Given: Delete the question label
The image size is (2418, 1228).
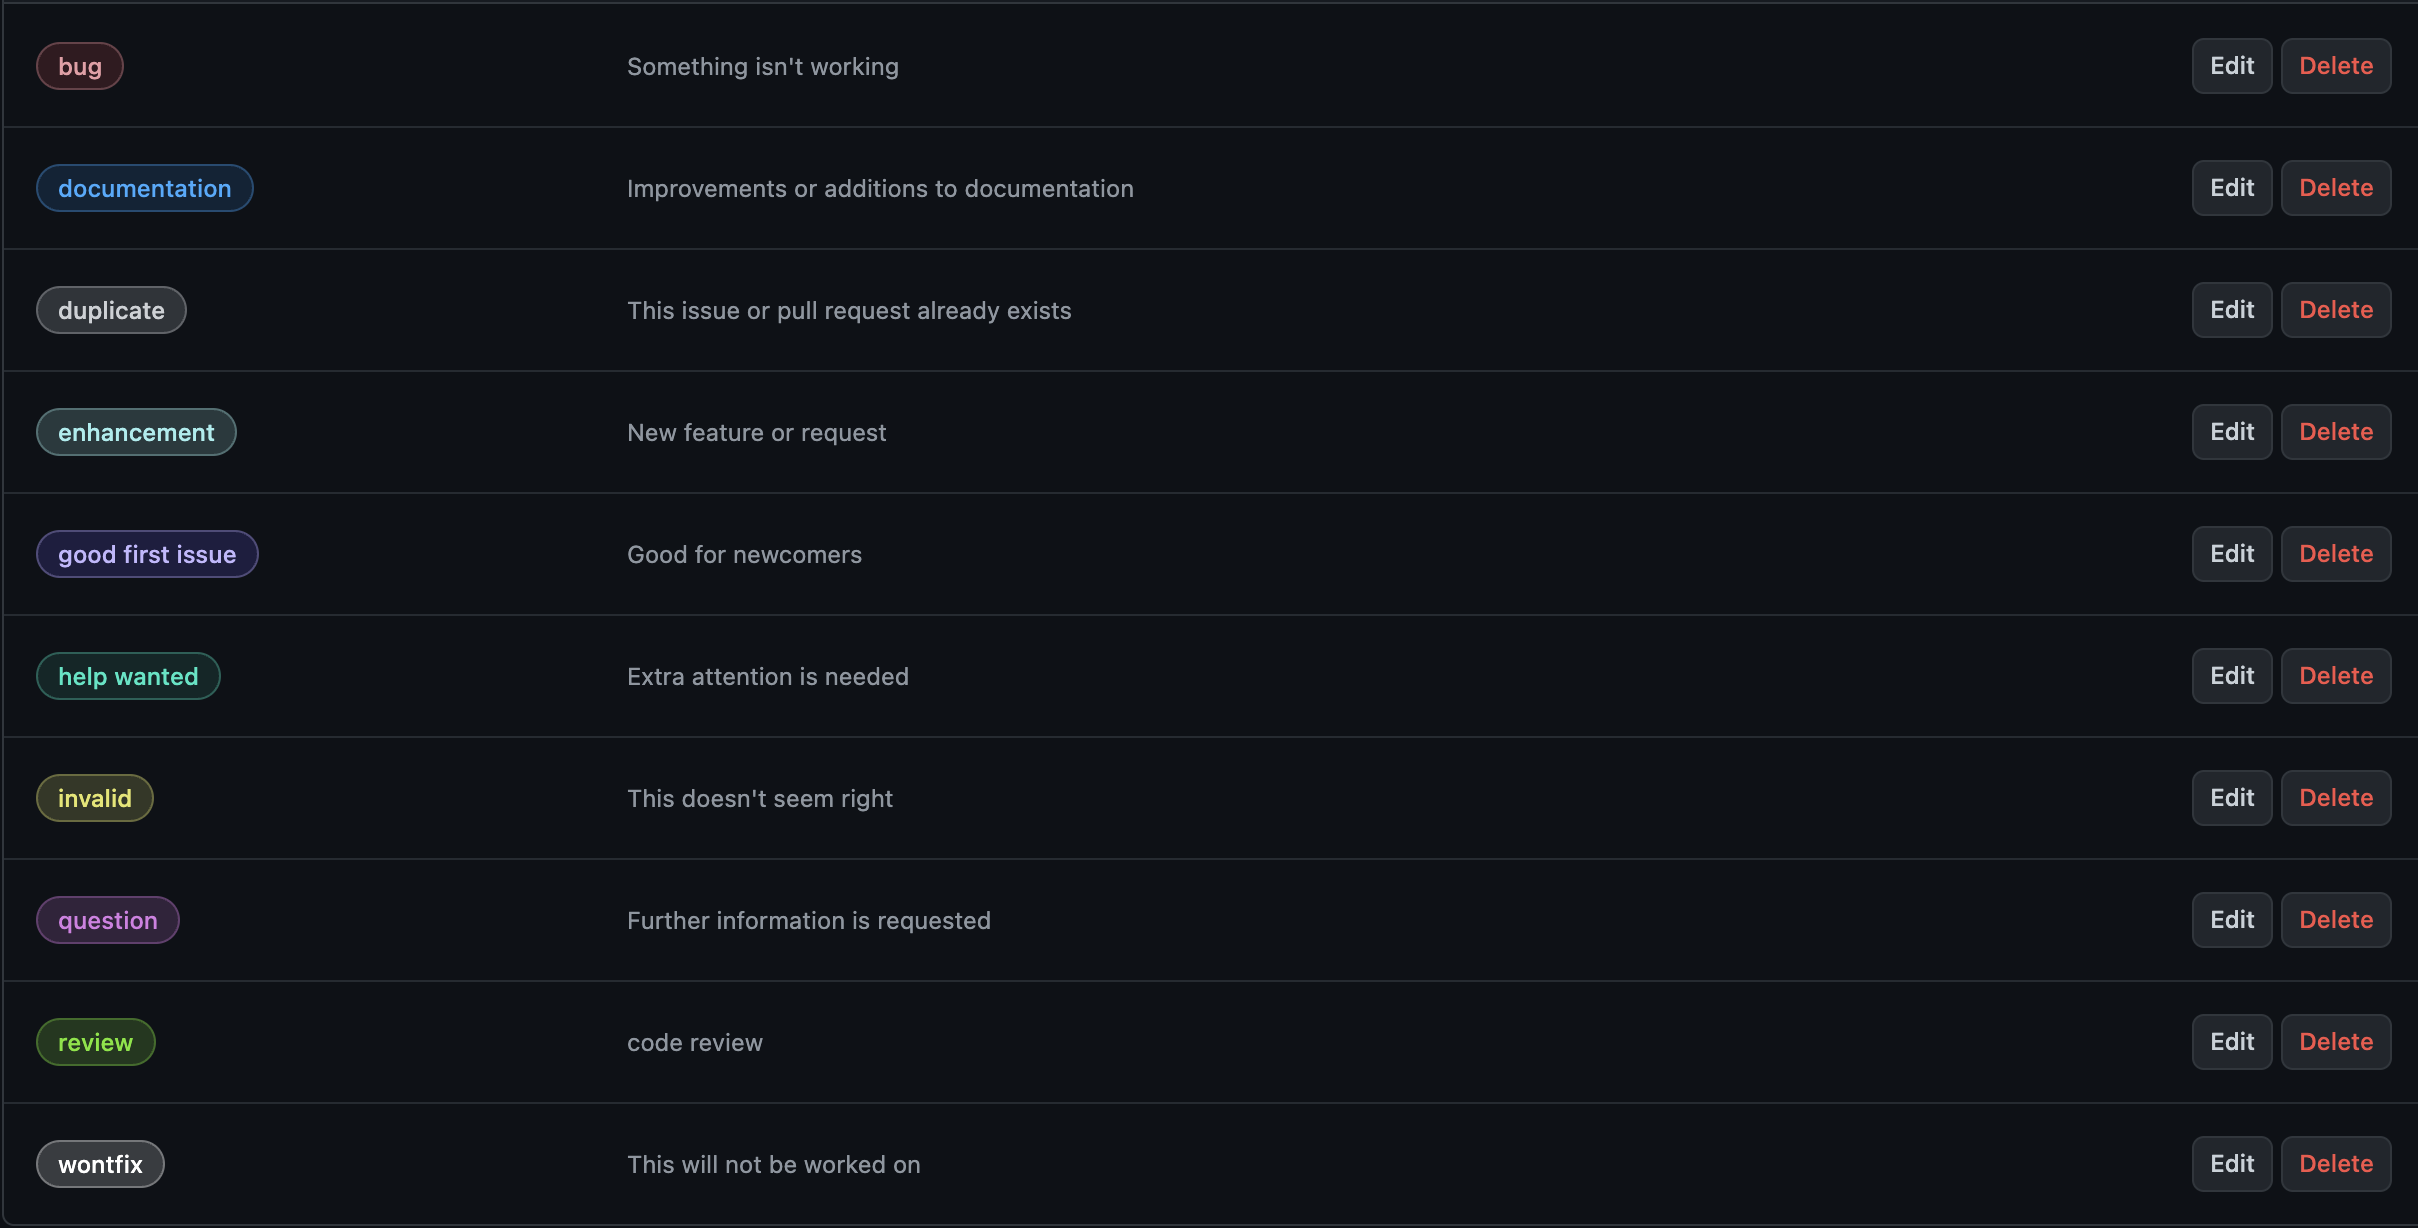Looking at the screenshot, I should click(x=2336, y=920).
